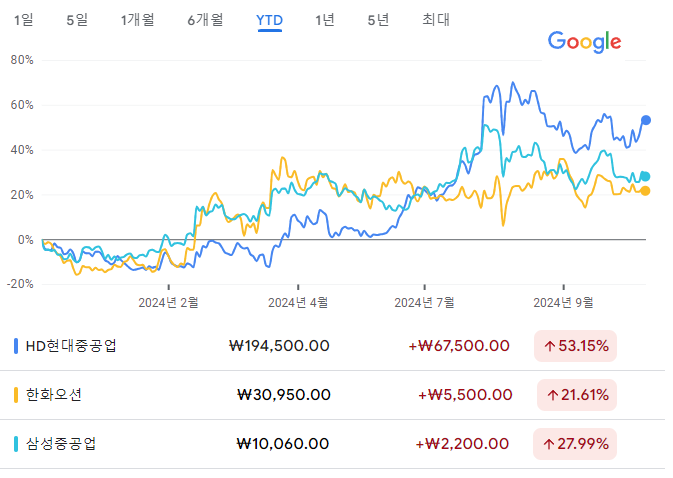Click the 2024년 7월 axis label

[x=424, y=303]
